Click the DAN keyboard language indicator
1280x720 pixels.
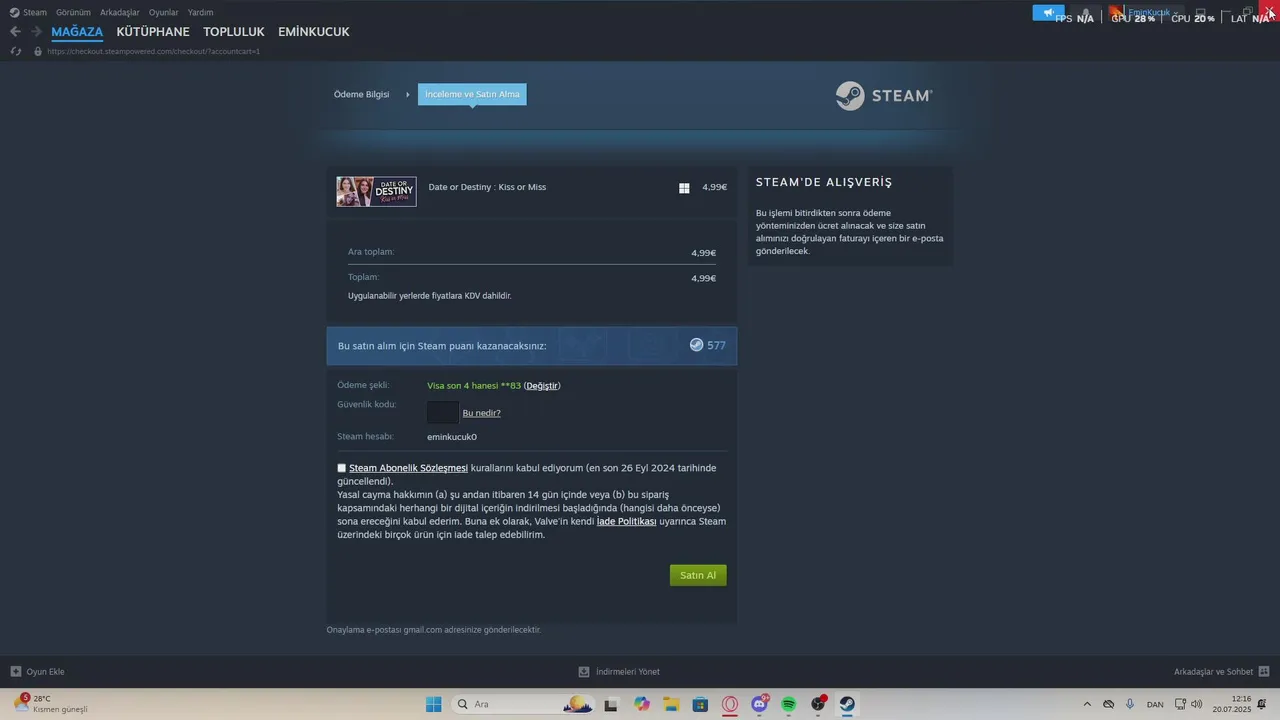pos(1155,705)
